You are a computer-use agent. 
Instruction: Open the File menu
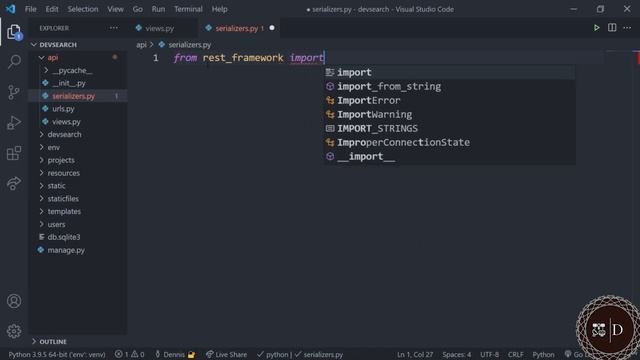tap(31, 9)
